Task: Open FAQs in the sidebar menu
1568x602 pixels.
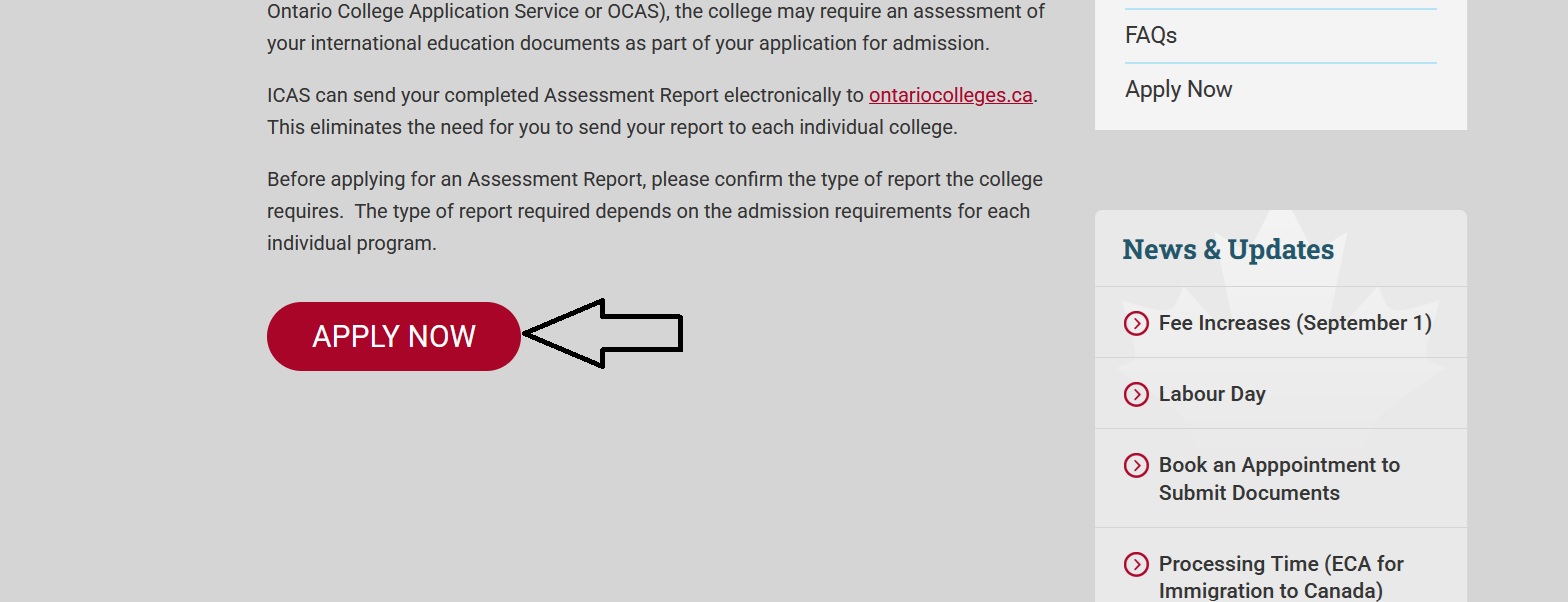Action: click(x=1151, y=35)
